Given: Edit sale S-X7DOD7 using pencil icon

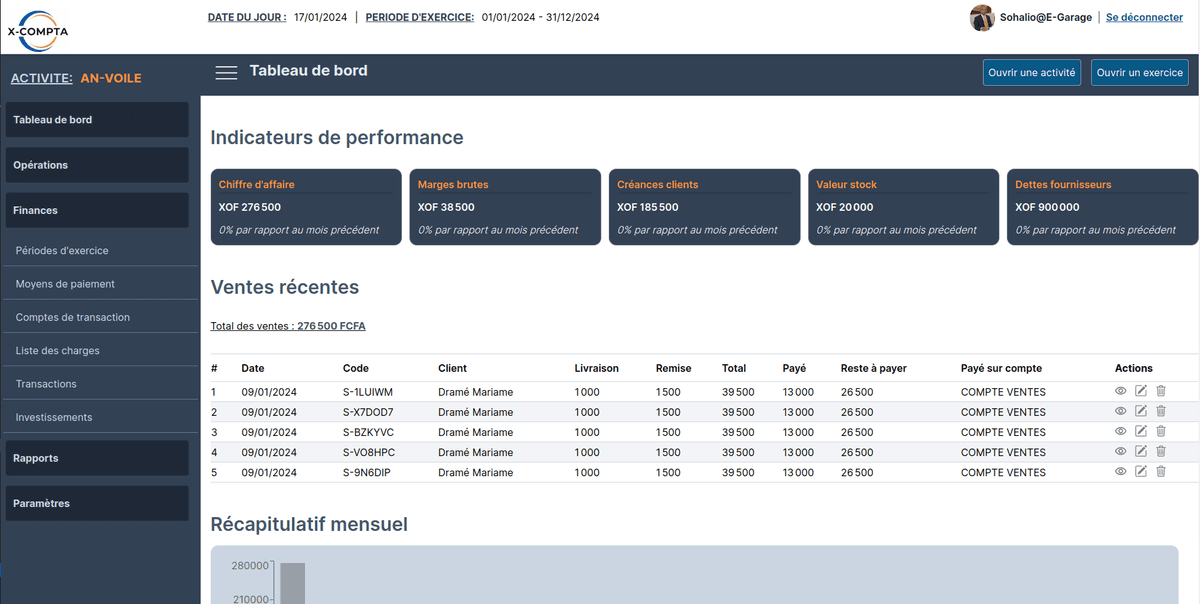Looking at the screenshot, I should pos(1141,411).
